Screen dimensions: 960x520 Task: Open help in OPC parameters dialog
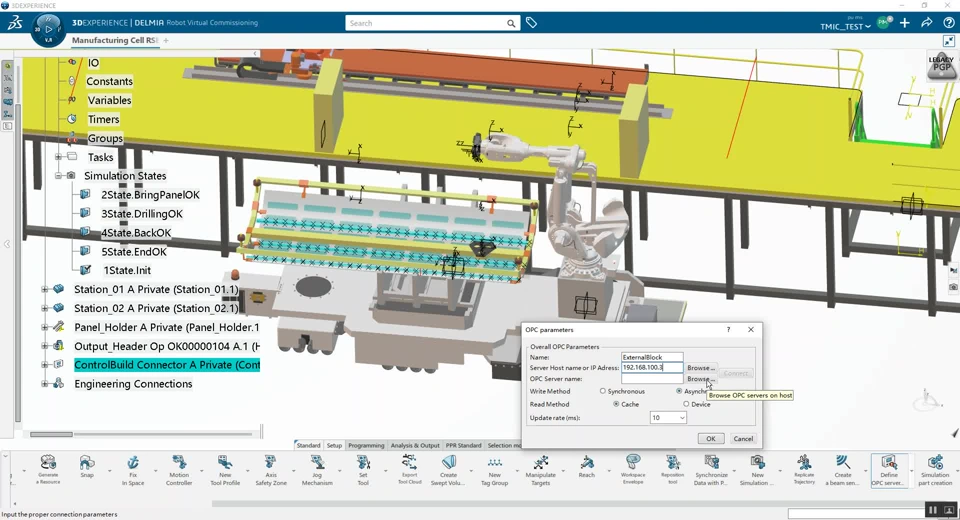click(728, 330)
